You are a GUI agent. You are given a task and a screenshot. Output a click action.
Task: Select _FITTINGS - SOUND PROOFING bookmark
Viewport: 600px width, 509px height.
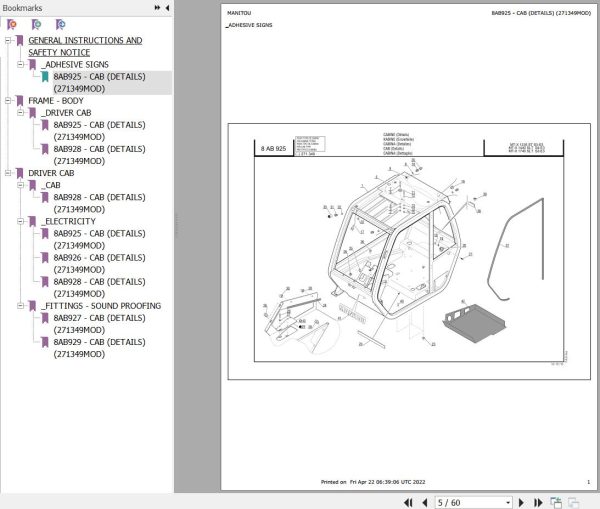(x=101, y=306)
